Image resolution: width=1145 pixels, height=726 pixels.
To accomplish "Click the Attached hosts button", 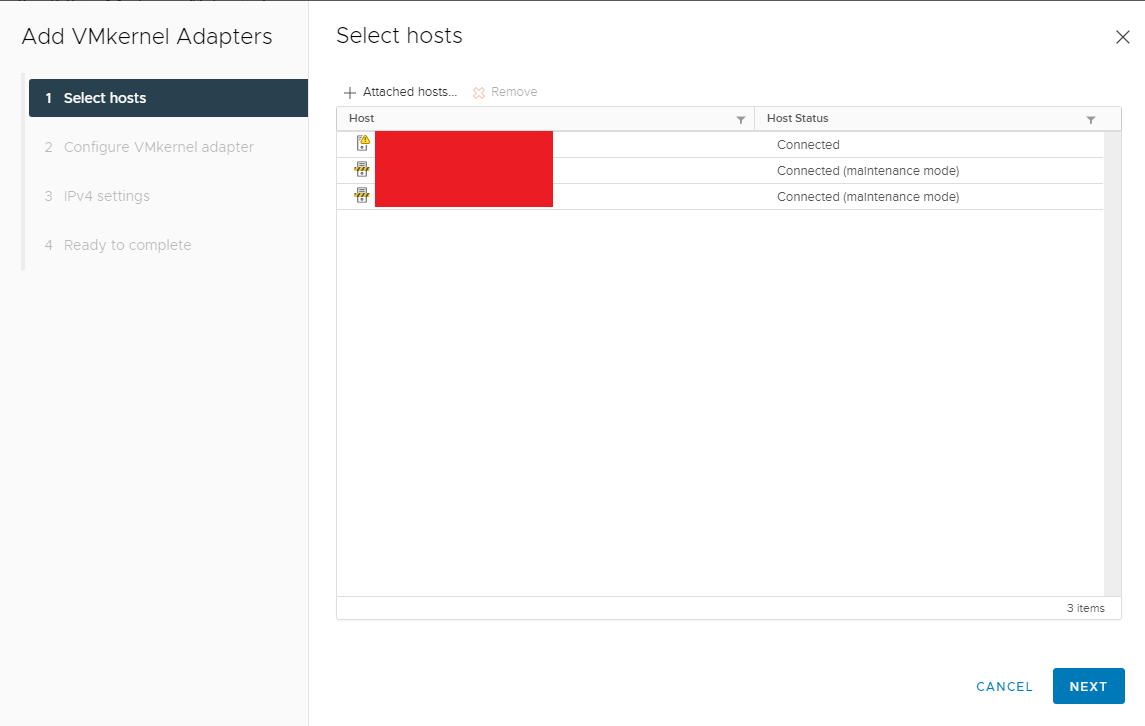I will 400,92.
